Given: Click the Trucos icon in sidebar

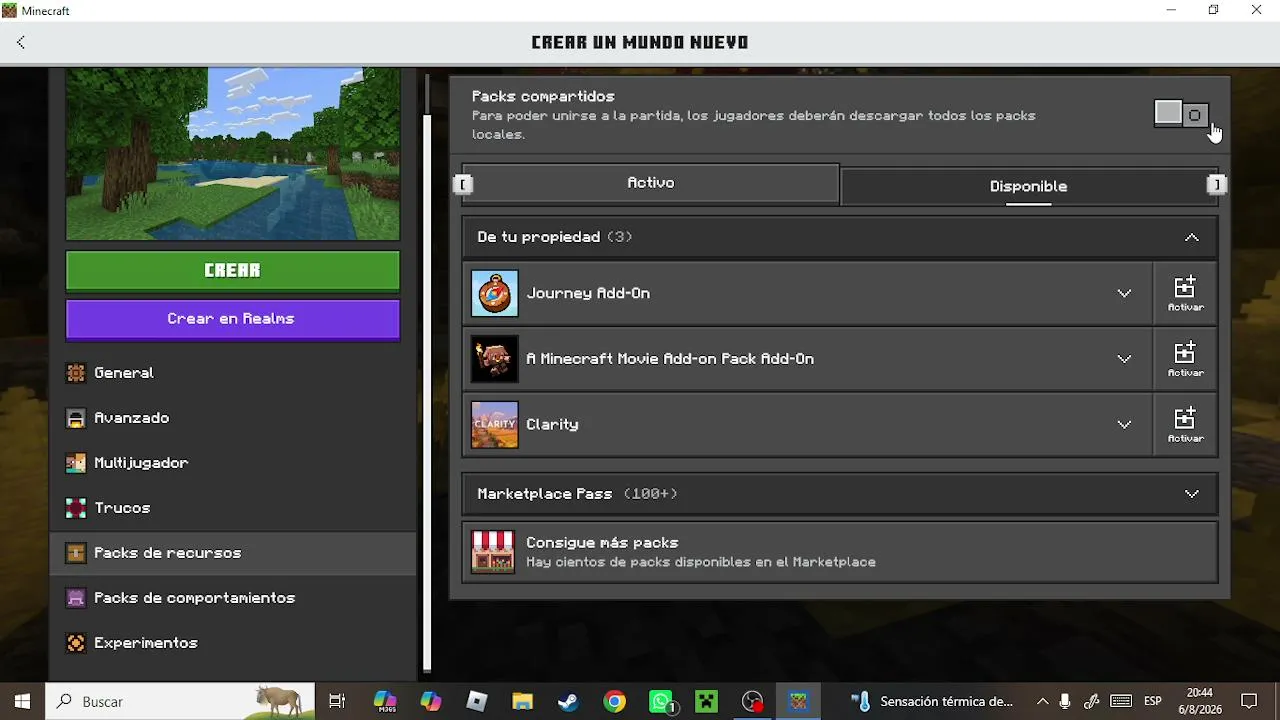Looking at the screenshot, I should coord(76,508).
